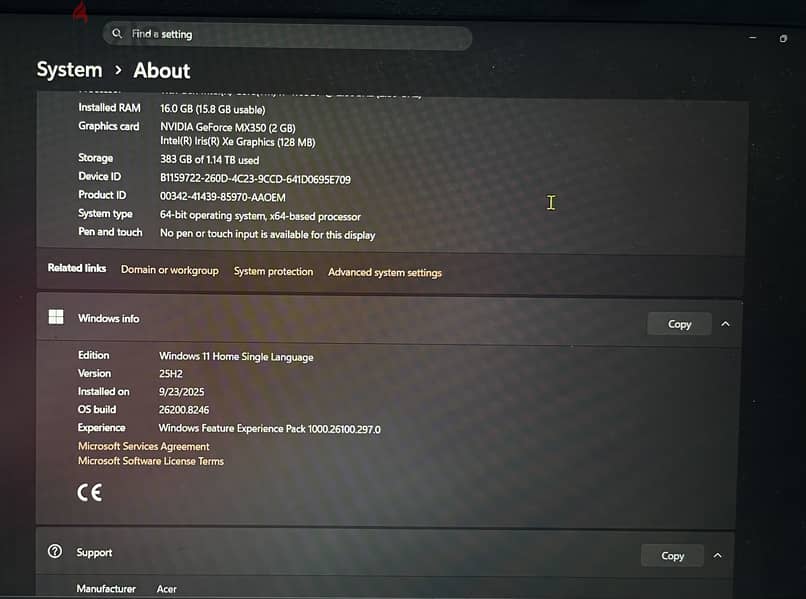806x599 pixels.
Task: Click the Installed RAM label
Action: coord(109,107)
